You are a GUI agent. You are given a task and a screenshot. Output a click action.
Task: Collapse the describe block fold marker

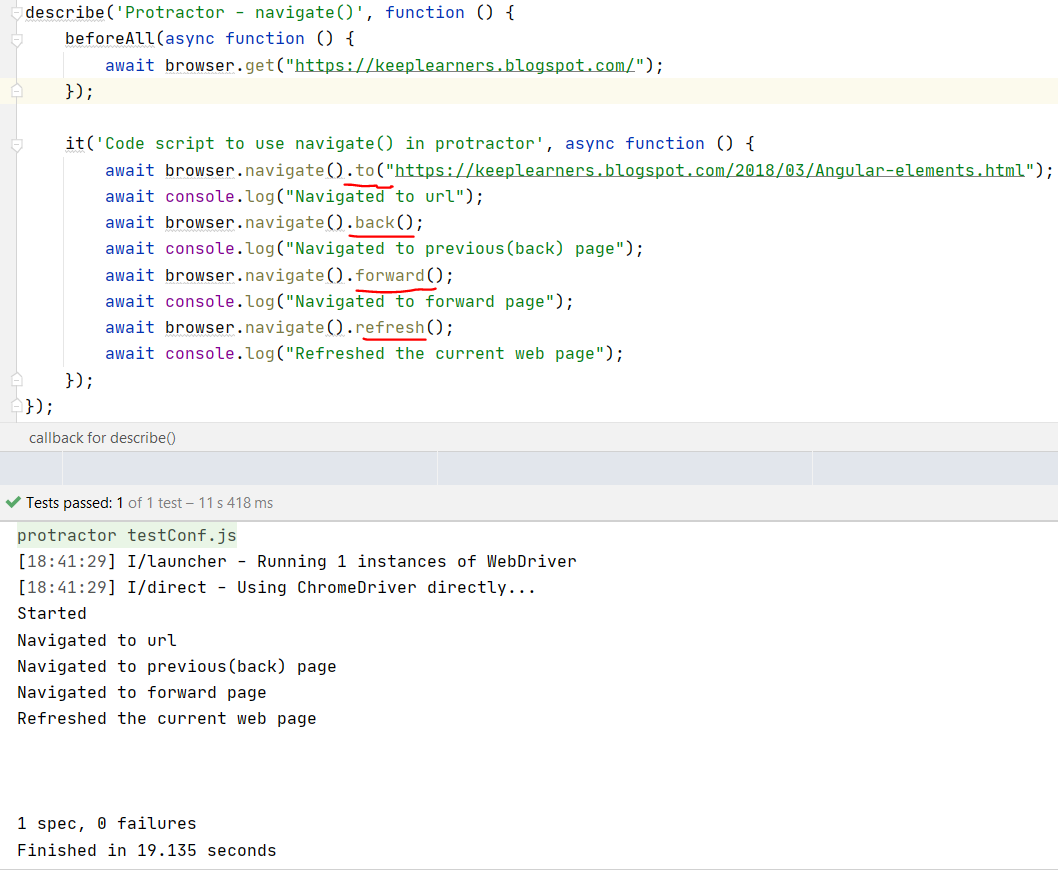coord(17,13)
